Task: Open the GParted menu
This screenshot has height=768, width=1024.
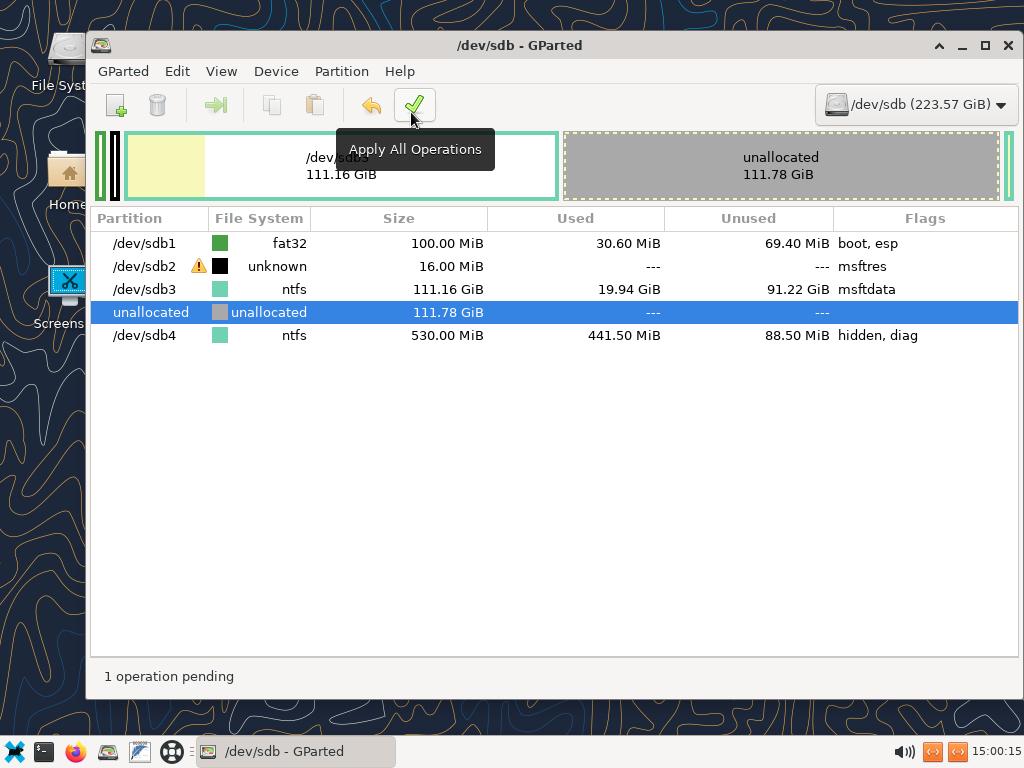Action: point(123,71)
